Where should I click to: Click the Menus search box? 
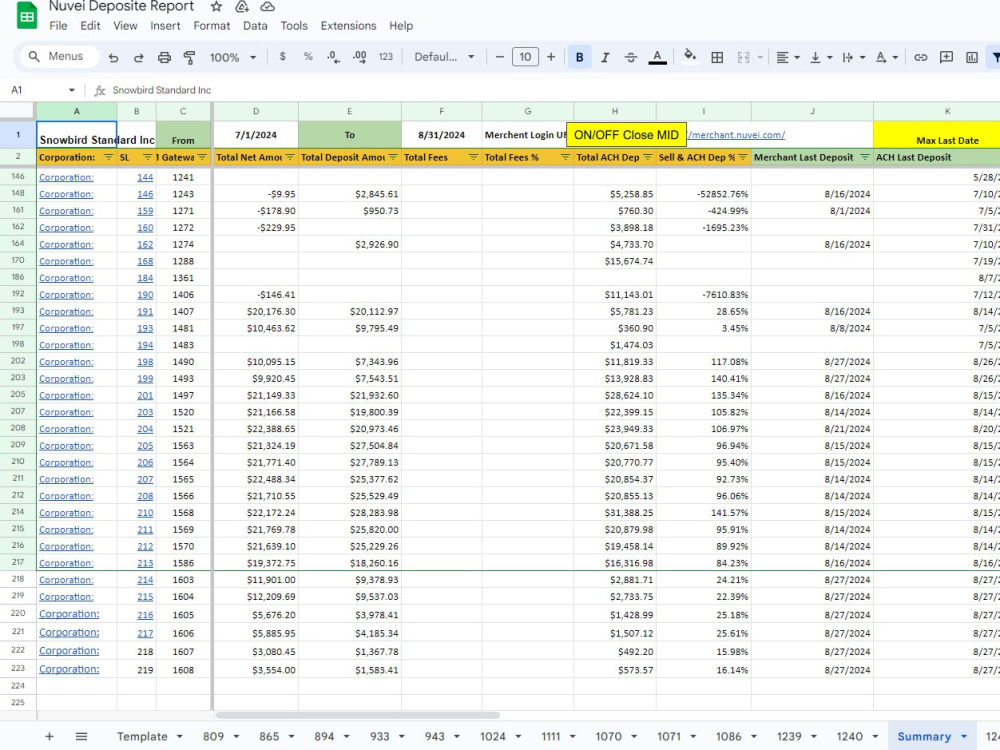pos(57,56)
